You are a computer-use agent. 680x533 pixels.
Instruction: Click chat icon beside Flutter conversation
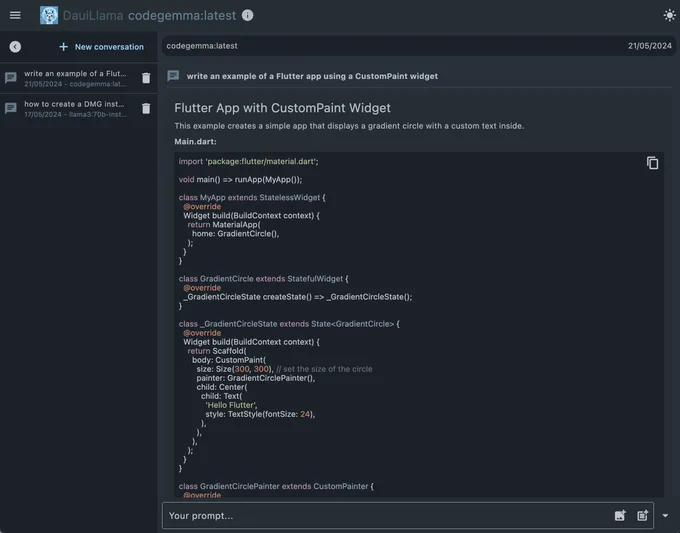(11, 78)
